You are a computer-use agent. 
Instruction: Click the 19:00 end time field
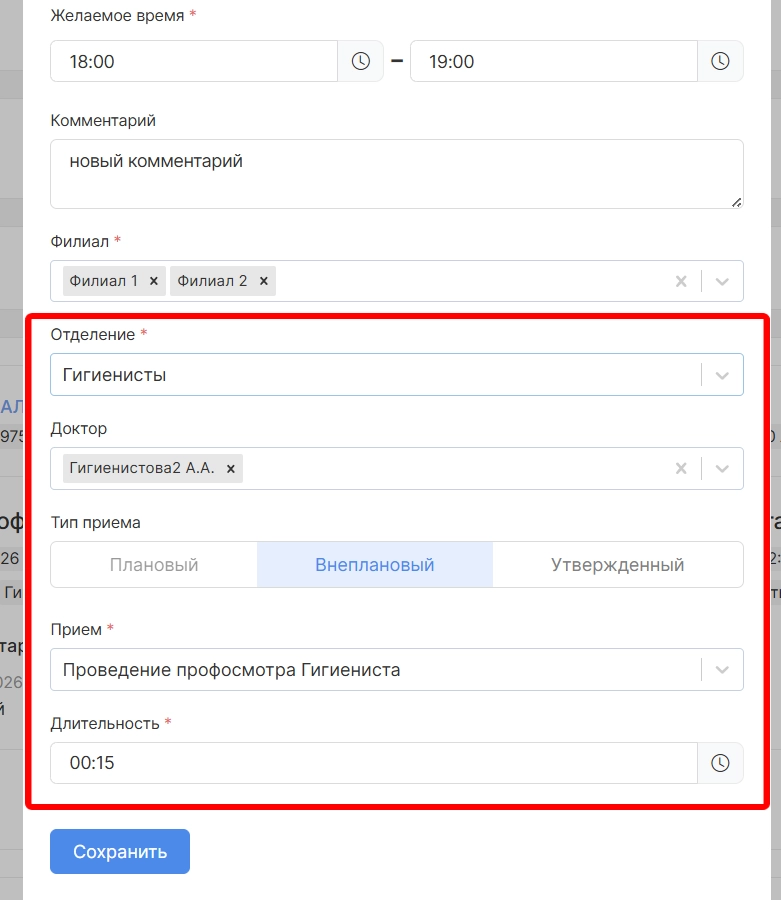[x=553, y=61]
